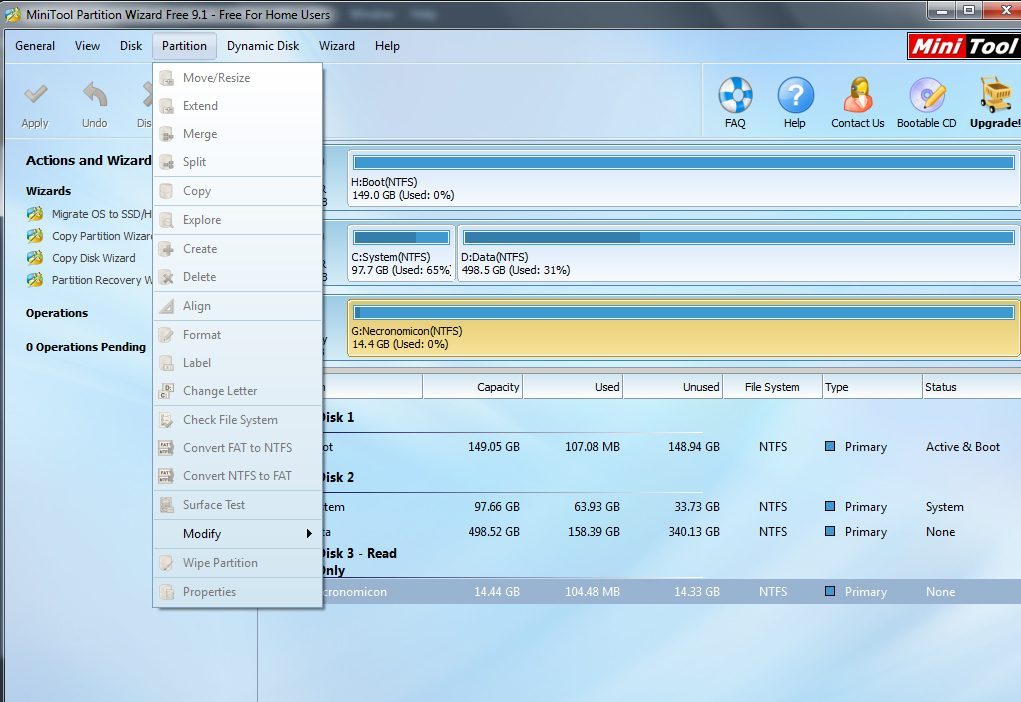
Task: Click the Active & Boot status cell
Action: 962,447
